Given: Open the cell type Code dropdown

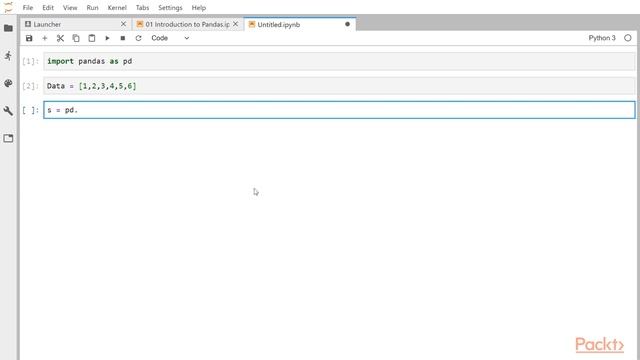Looking at the screenshot, I should (x=170, y=38).
